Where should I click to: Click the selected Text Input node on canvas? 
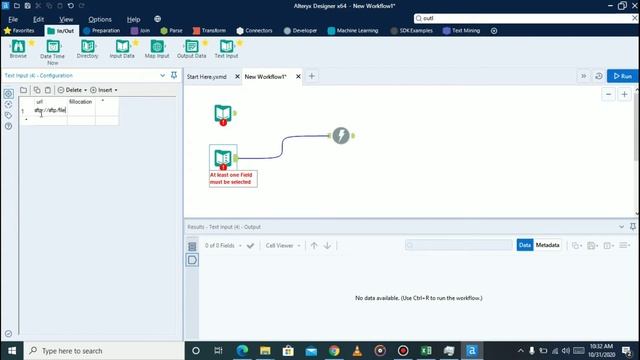click(x=223, y=158)
